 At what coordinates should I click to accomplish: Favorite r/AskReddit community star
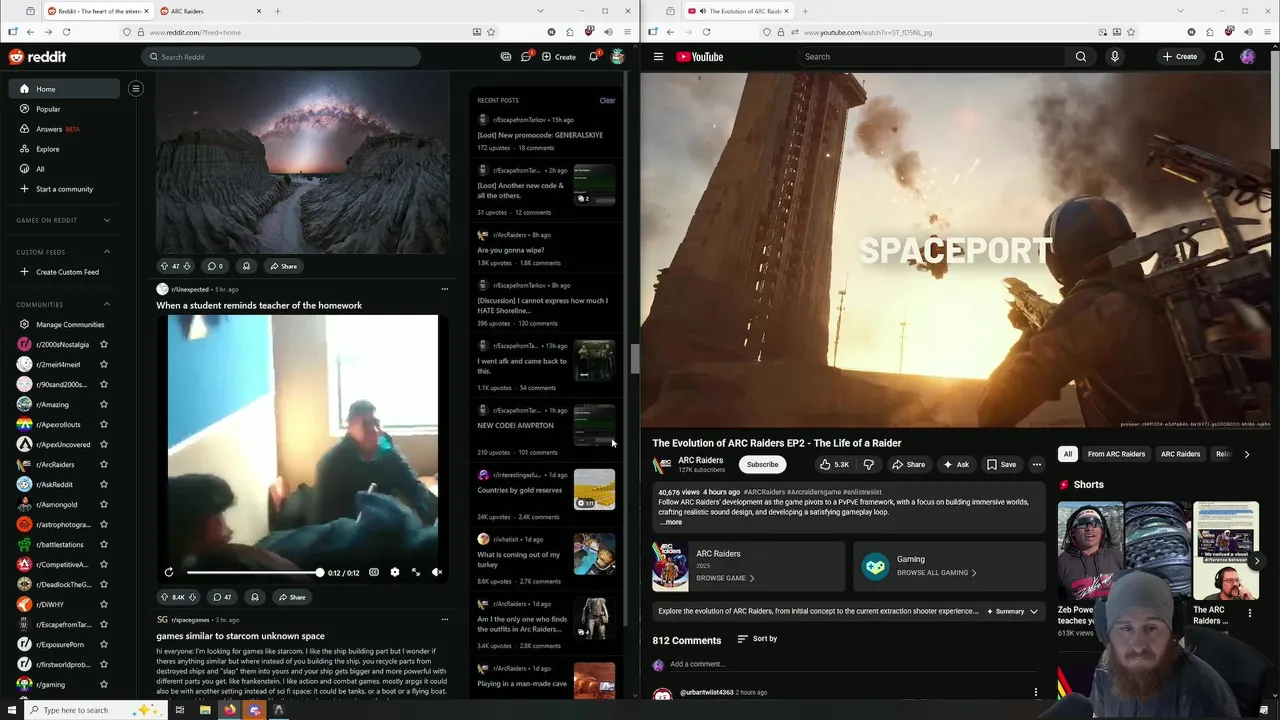(x=104, y=484)
